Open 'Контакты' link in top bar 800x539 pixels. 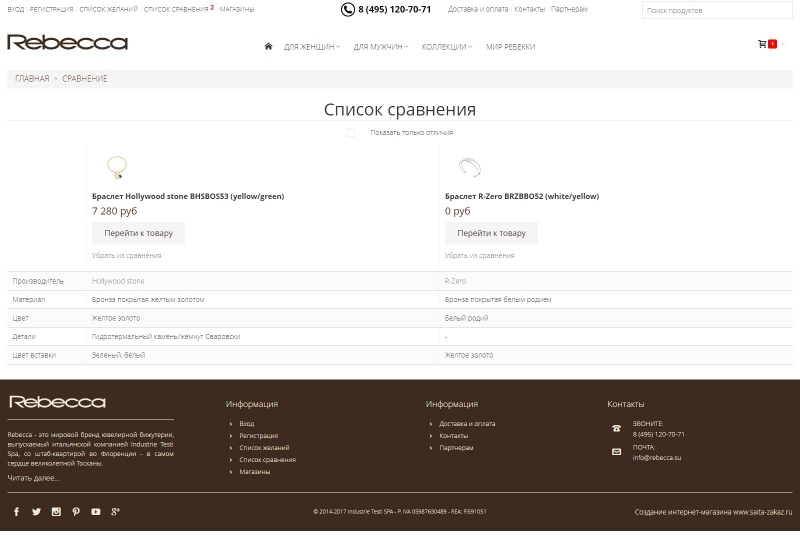click(x=530, y=9)
